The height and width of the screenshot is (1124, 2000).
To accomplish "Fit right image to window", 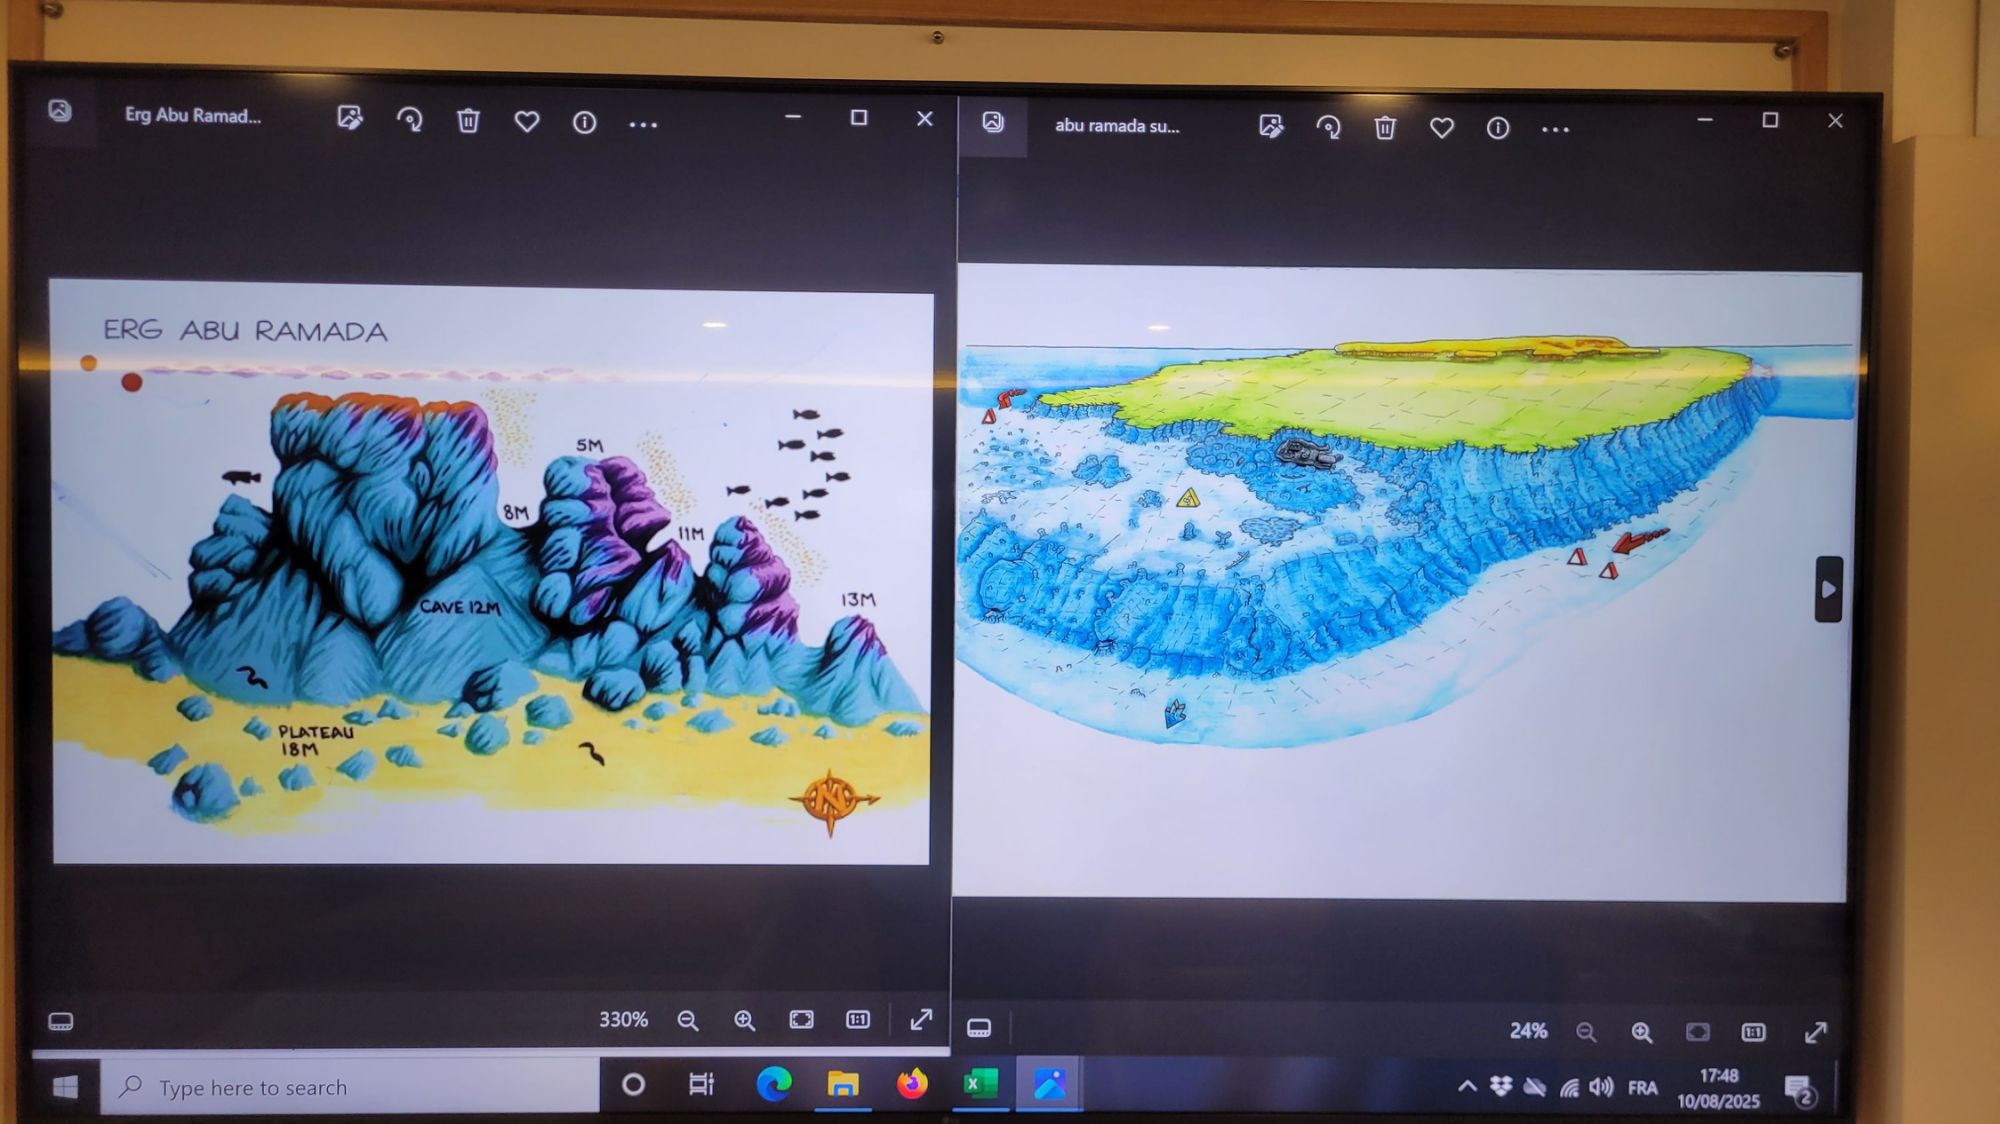I will (x=1698, y=1032).
